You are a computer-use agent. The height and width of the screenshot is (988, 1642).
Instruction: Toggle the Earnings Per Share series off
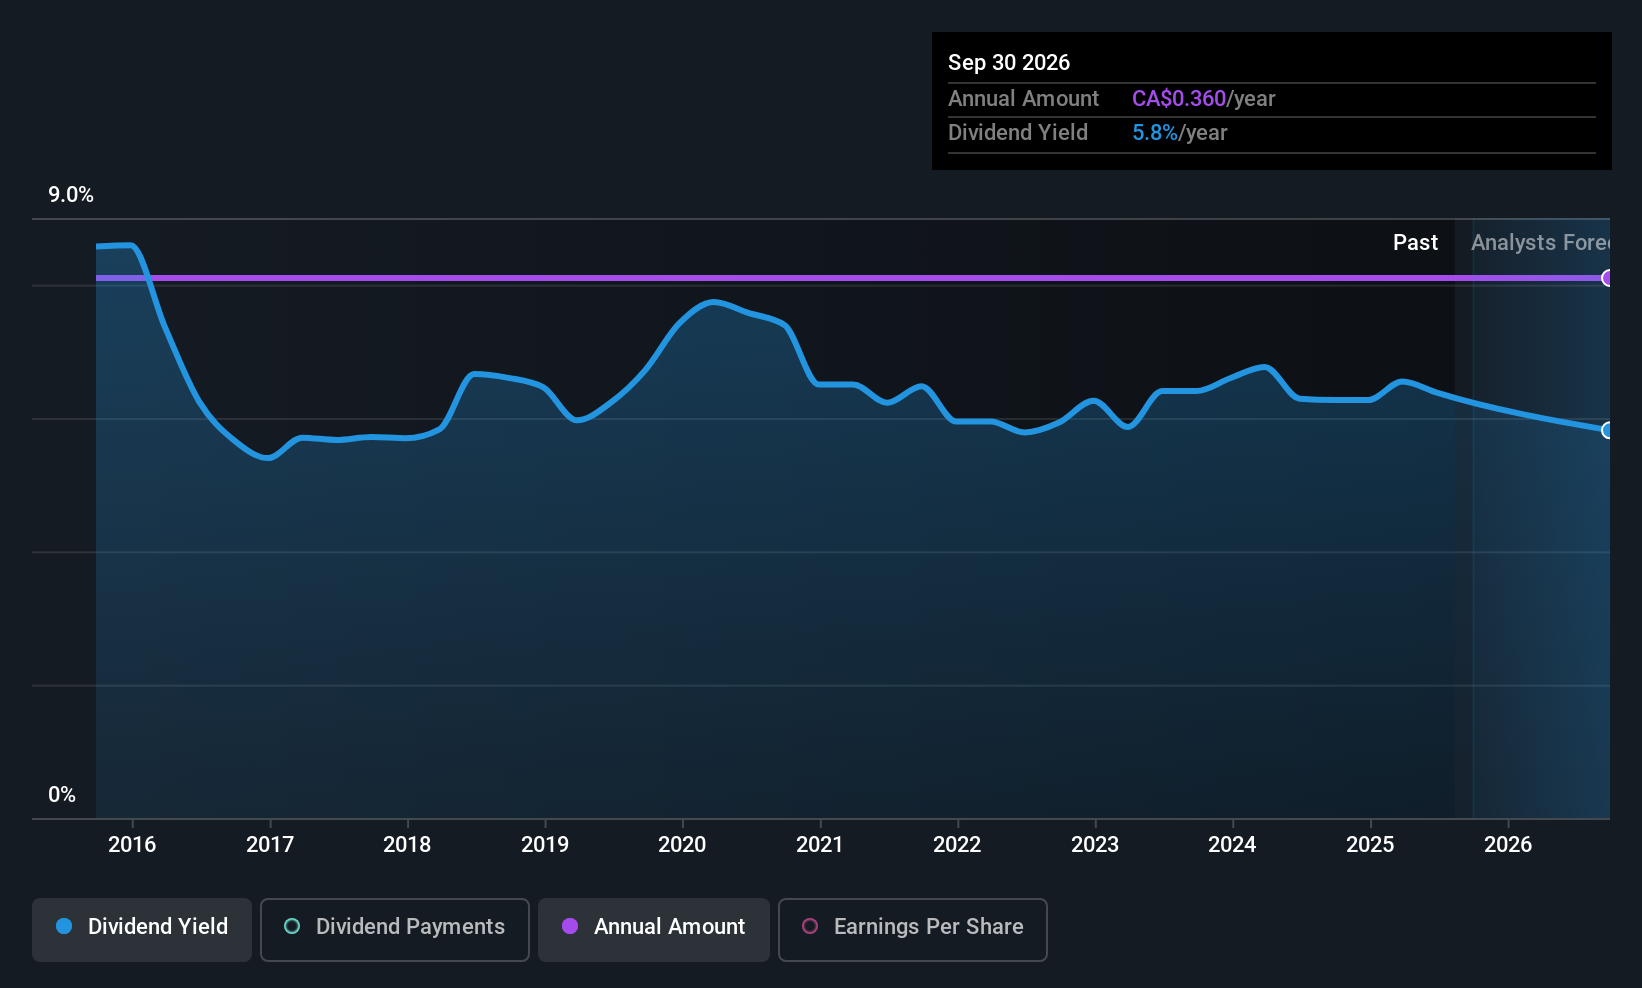[x=911, y=927]
